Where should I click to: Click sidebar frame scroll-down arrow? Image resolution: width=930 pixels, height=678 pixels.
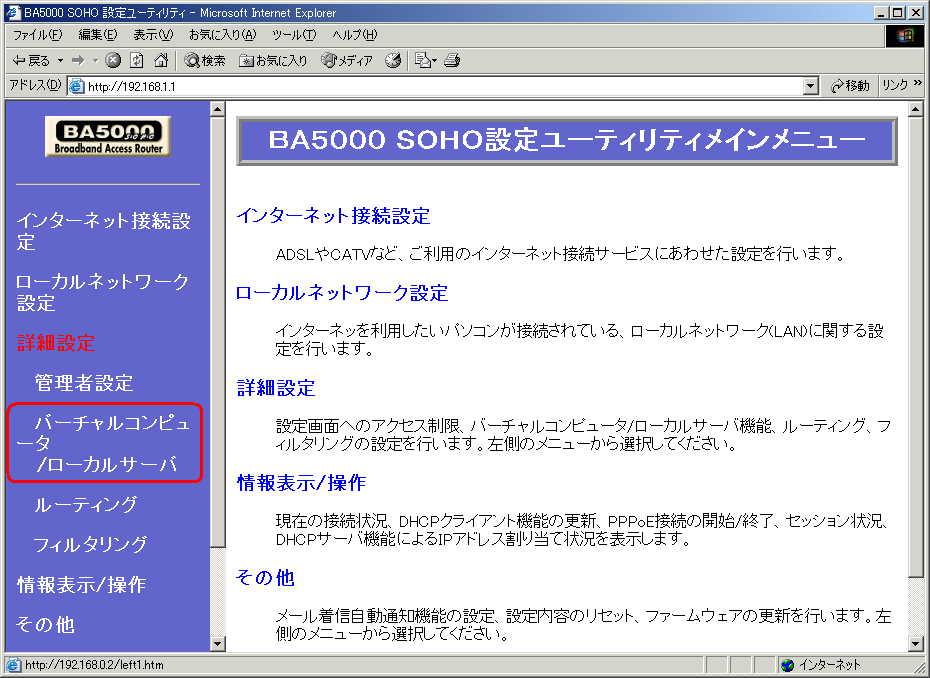pyautogui.click(x=218, y=644)
